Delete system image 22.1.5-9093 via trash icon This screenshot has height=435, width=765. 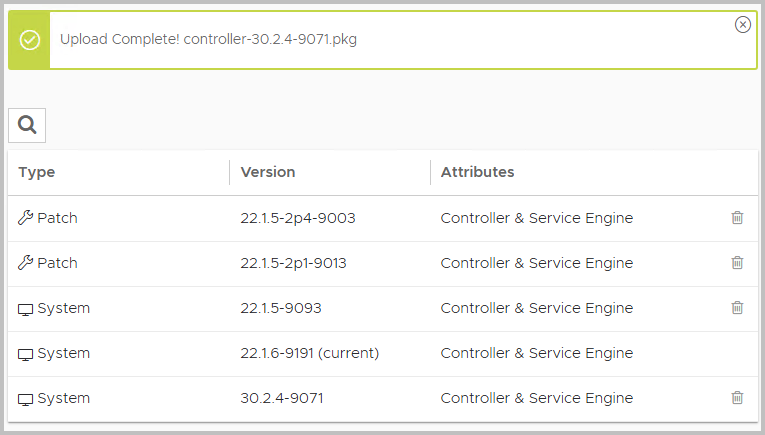(x=737, y=308)
